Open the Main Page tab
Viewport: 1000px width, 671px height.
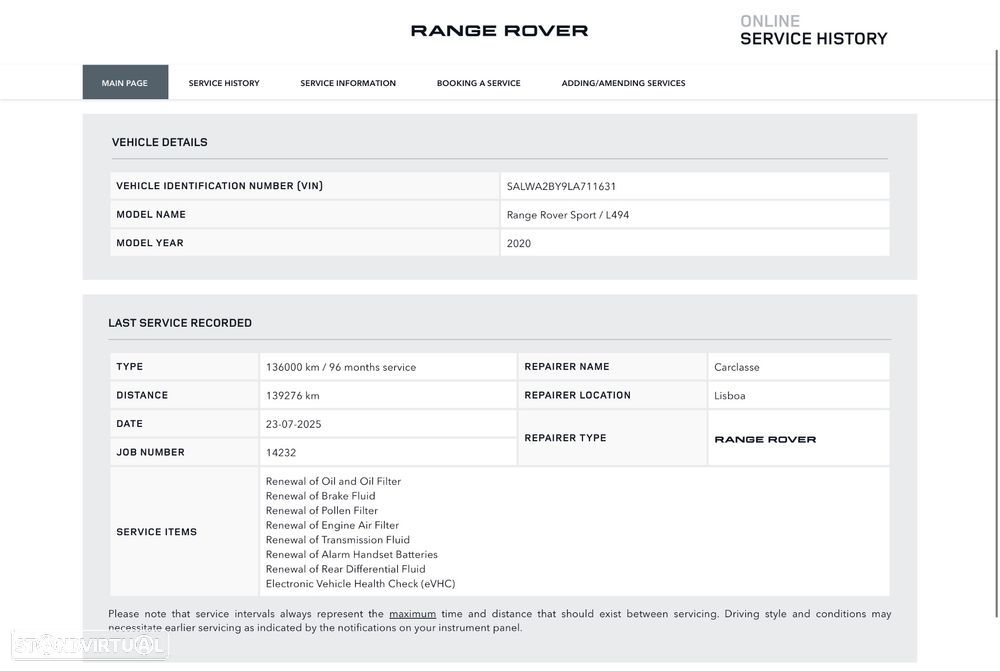coord(125,82)
